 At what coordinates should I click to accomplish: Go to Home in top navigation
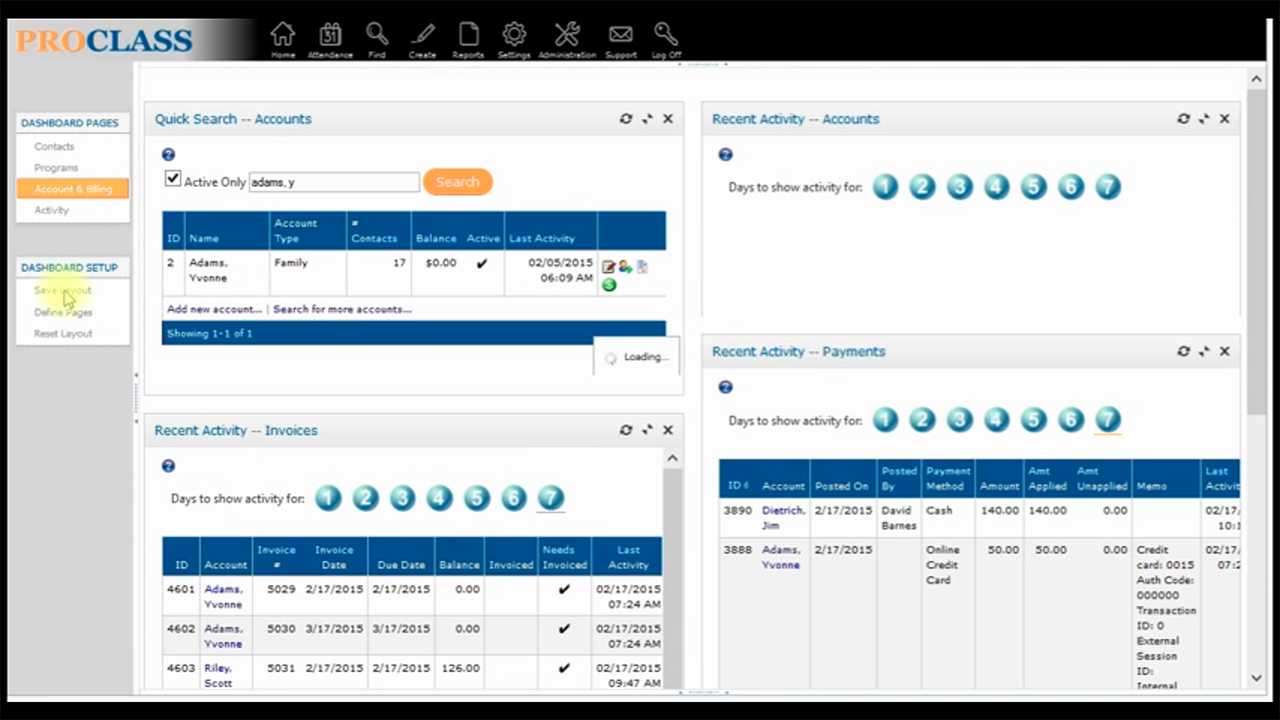pyautogui.click(x=283, y=39)
